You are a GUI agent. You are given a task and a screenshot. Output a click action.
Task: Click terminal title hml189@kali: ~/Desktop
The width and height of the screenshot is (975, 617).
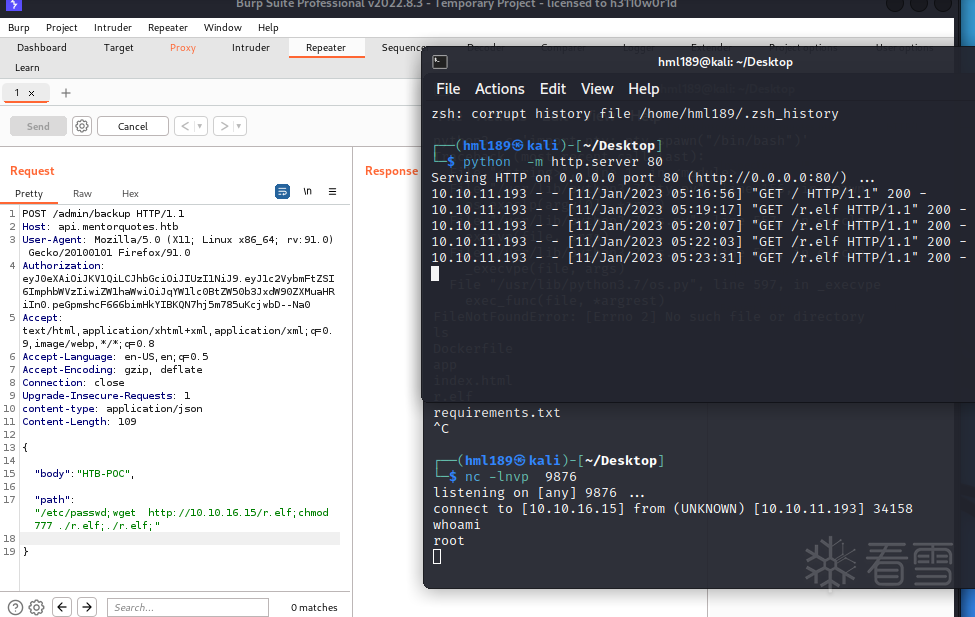[725, 62]
